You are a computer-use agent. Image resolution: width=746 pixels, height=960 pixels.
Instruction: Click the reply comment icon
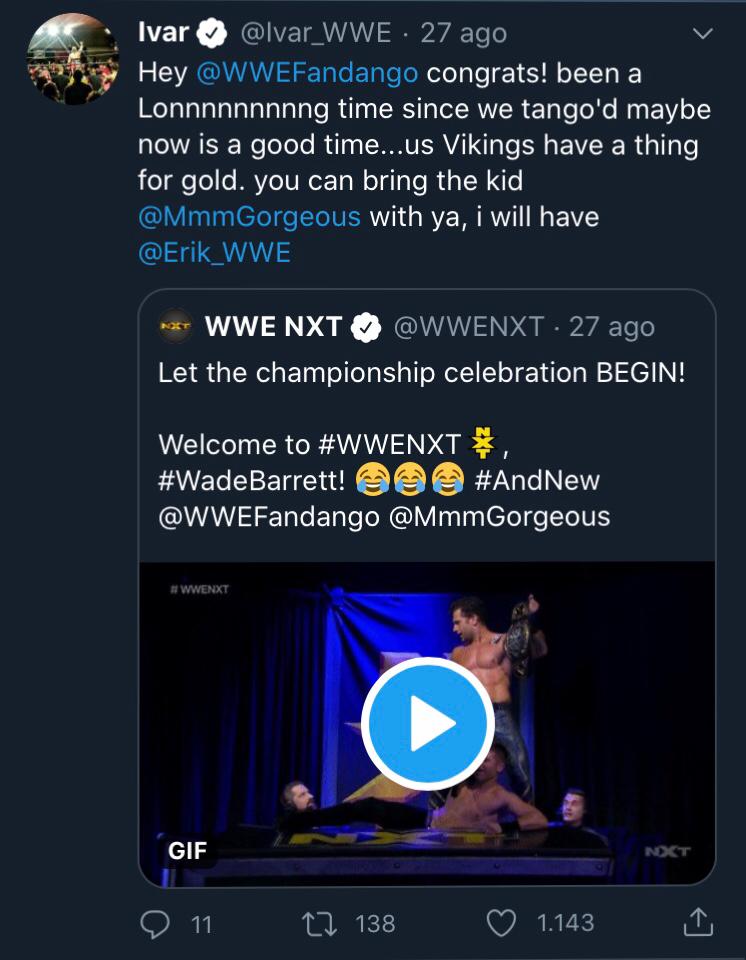tap(154, 922)
